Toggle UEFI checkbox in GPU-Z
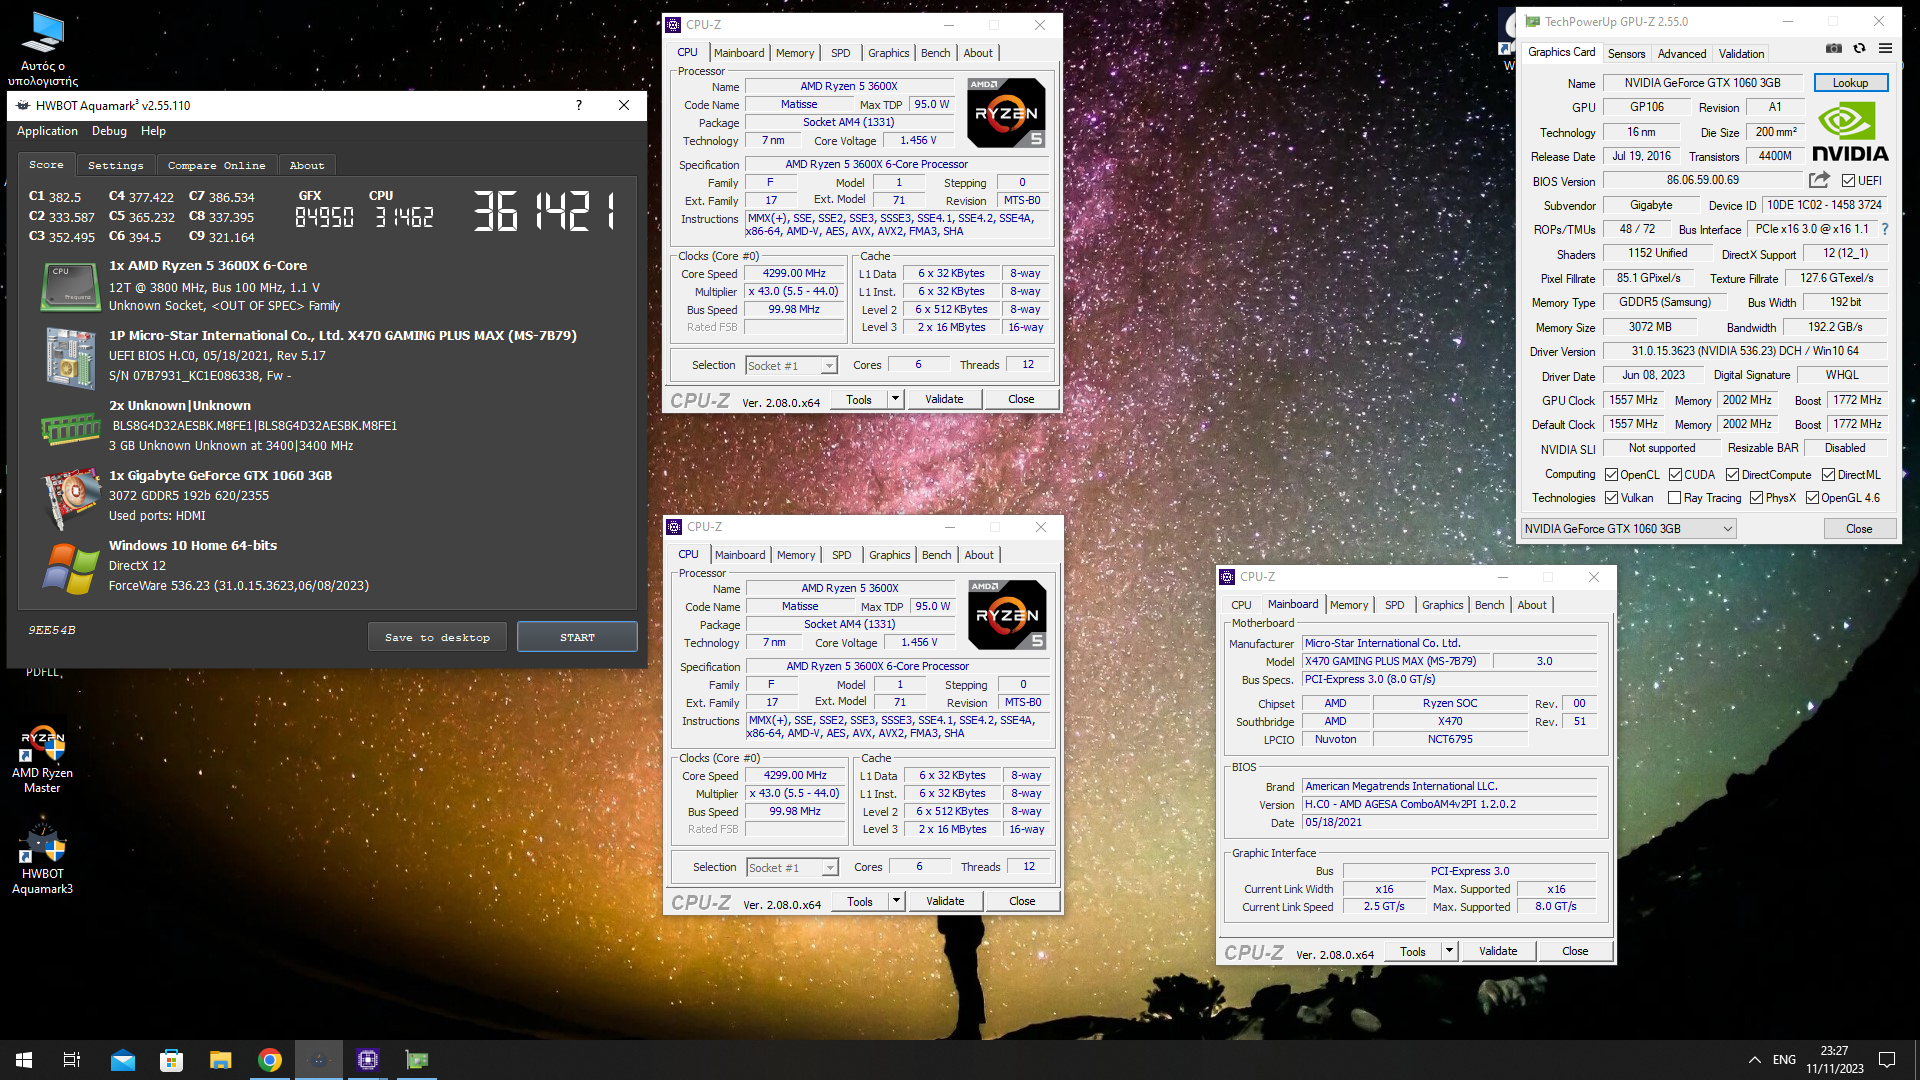The image size is (1920, 1080). point(1848,181)
